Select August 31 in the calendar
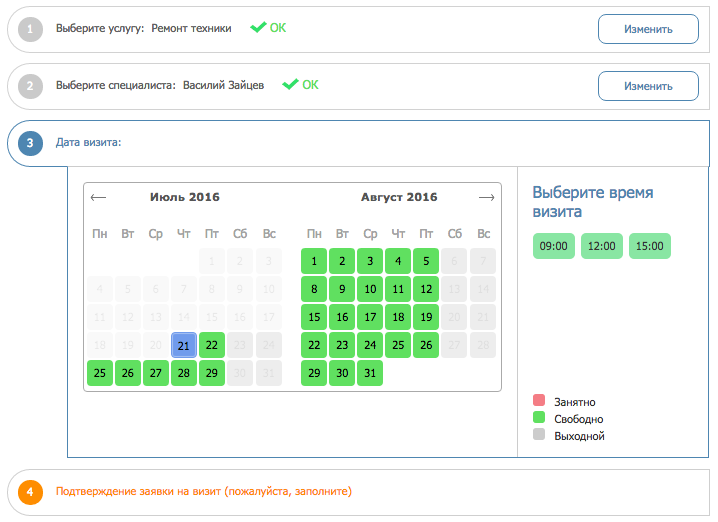This screenshot has height=522, width=718. click(x=370, y=373)
